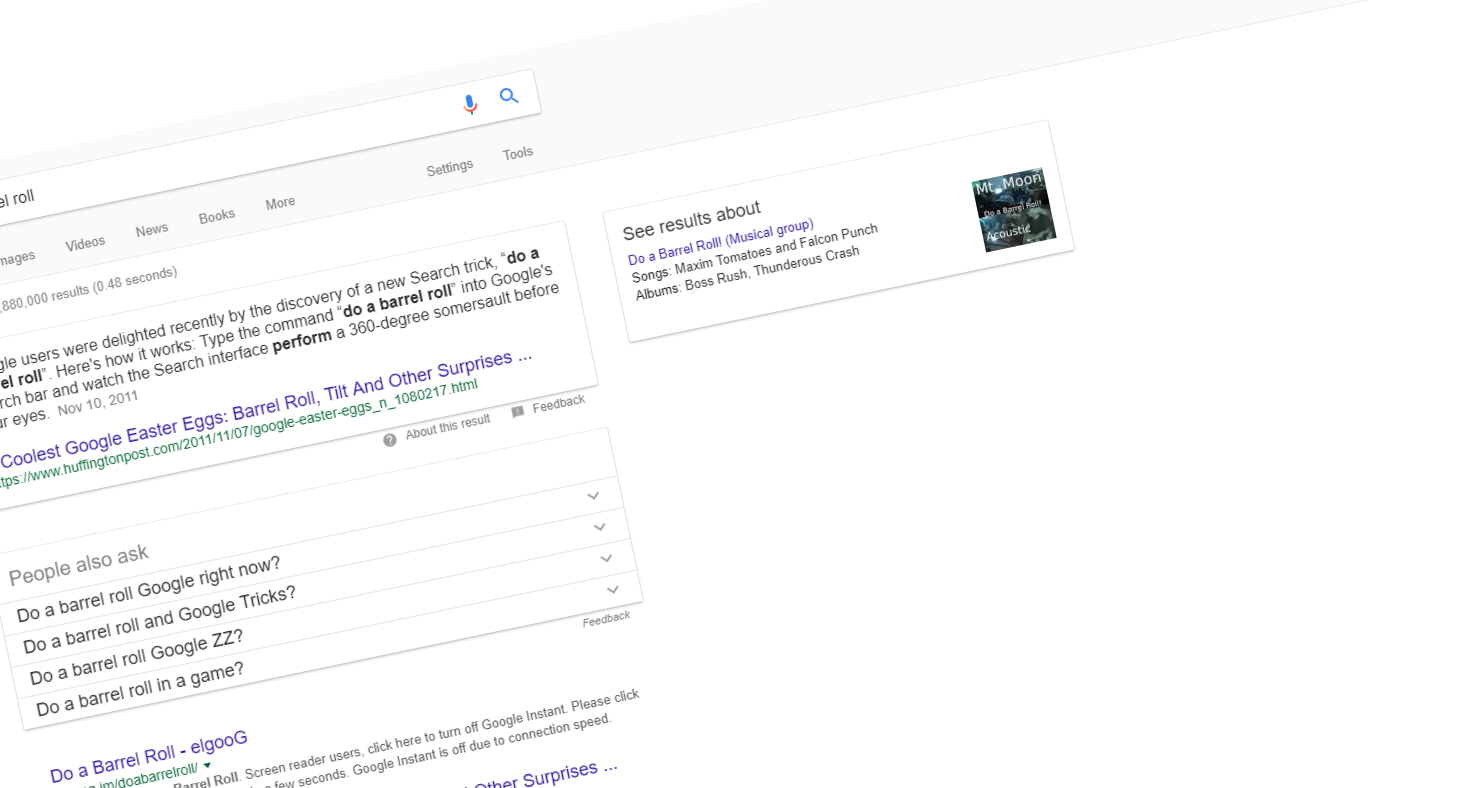Expand "Do a barrel roll in a game?"
This screenshot has height=788, width=1472.
[x=331, y=638]
